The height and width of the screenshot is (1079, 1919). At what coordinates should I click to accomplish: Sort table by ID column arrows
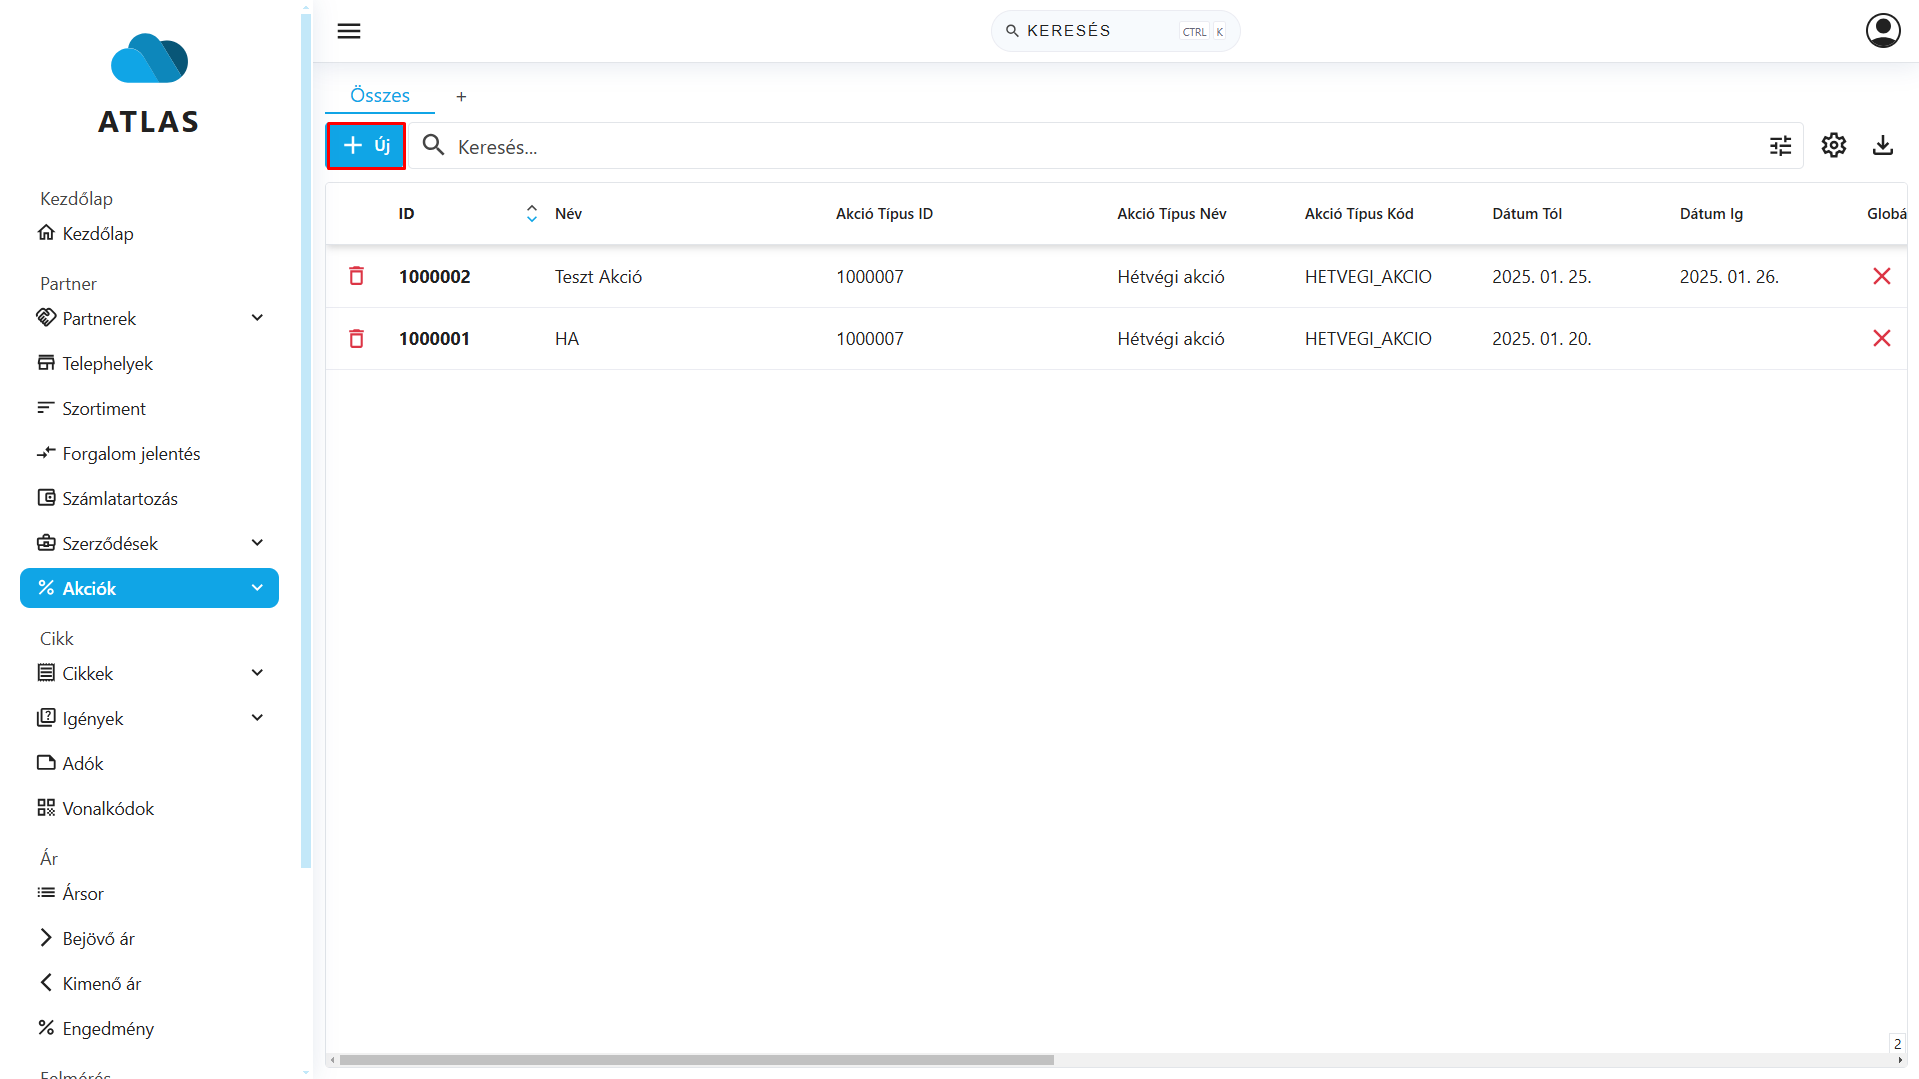[x=532, y=214]
